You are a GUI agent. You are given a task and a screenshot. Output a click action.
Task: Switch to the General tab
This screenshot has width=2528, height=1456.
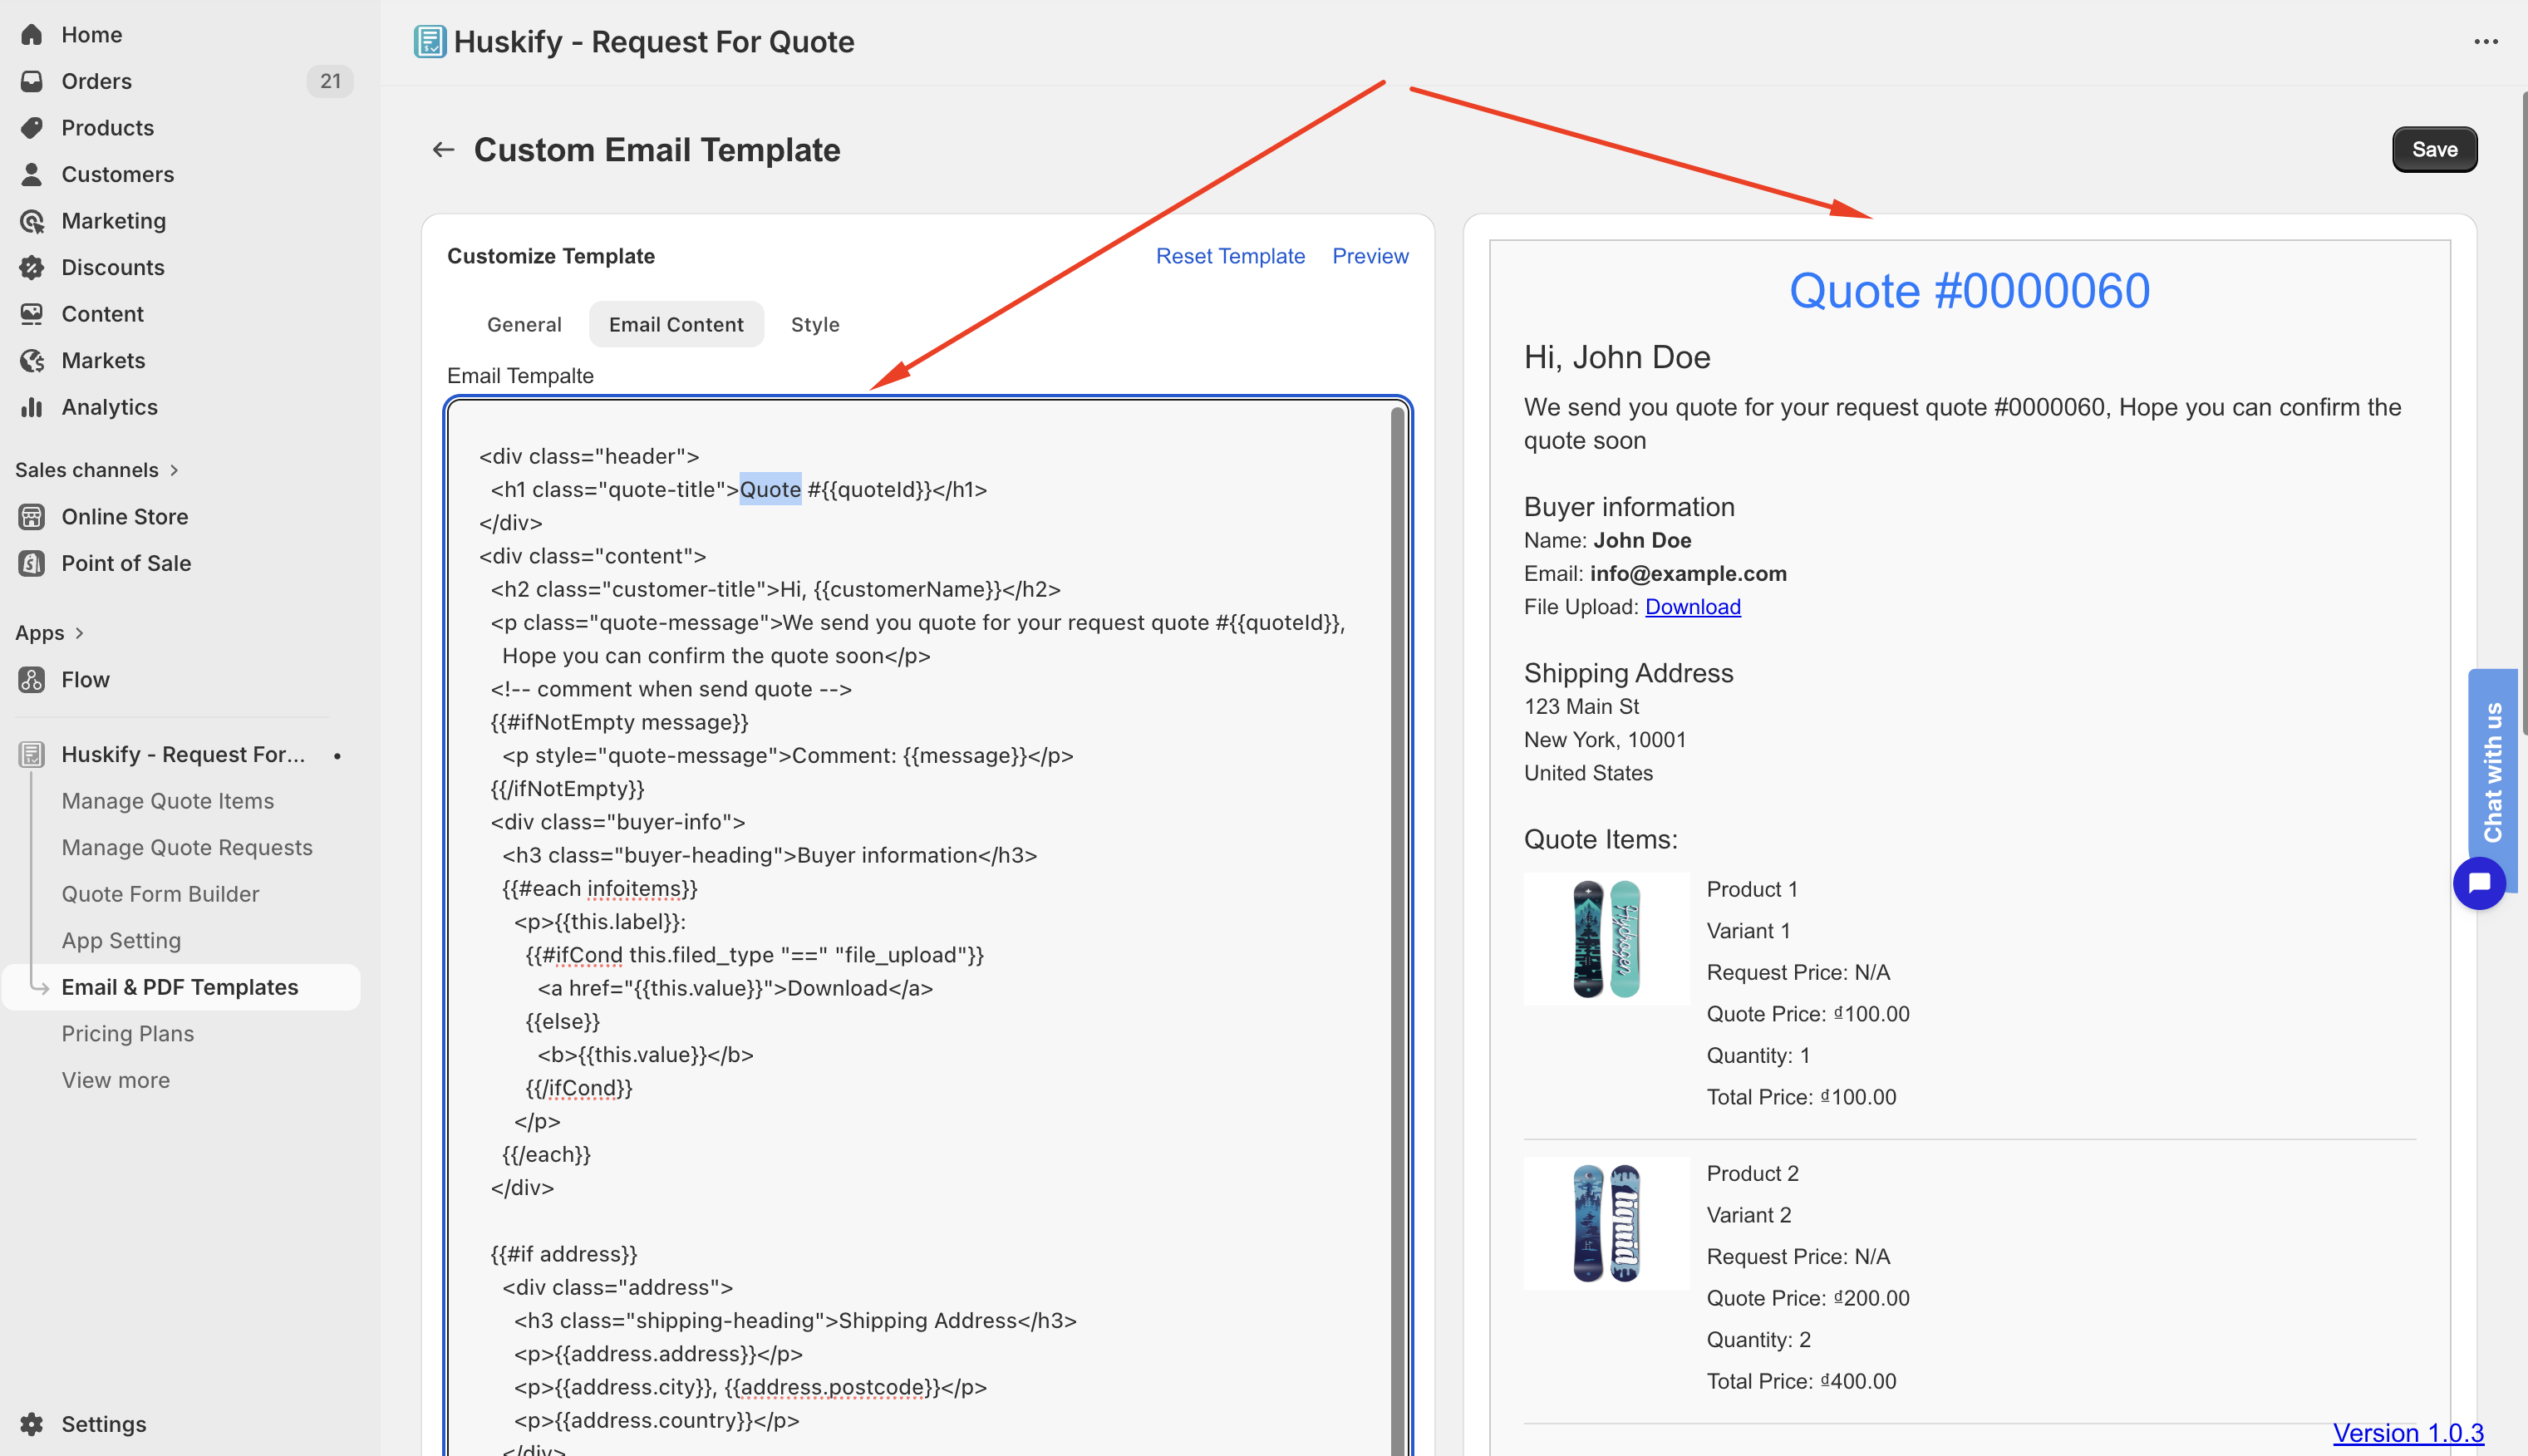coord(524,324)
